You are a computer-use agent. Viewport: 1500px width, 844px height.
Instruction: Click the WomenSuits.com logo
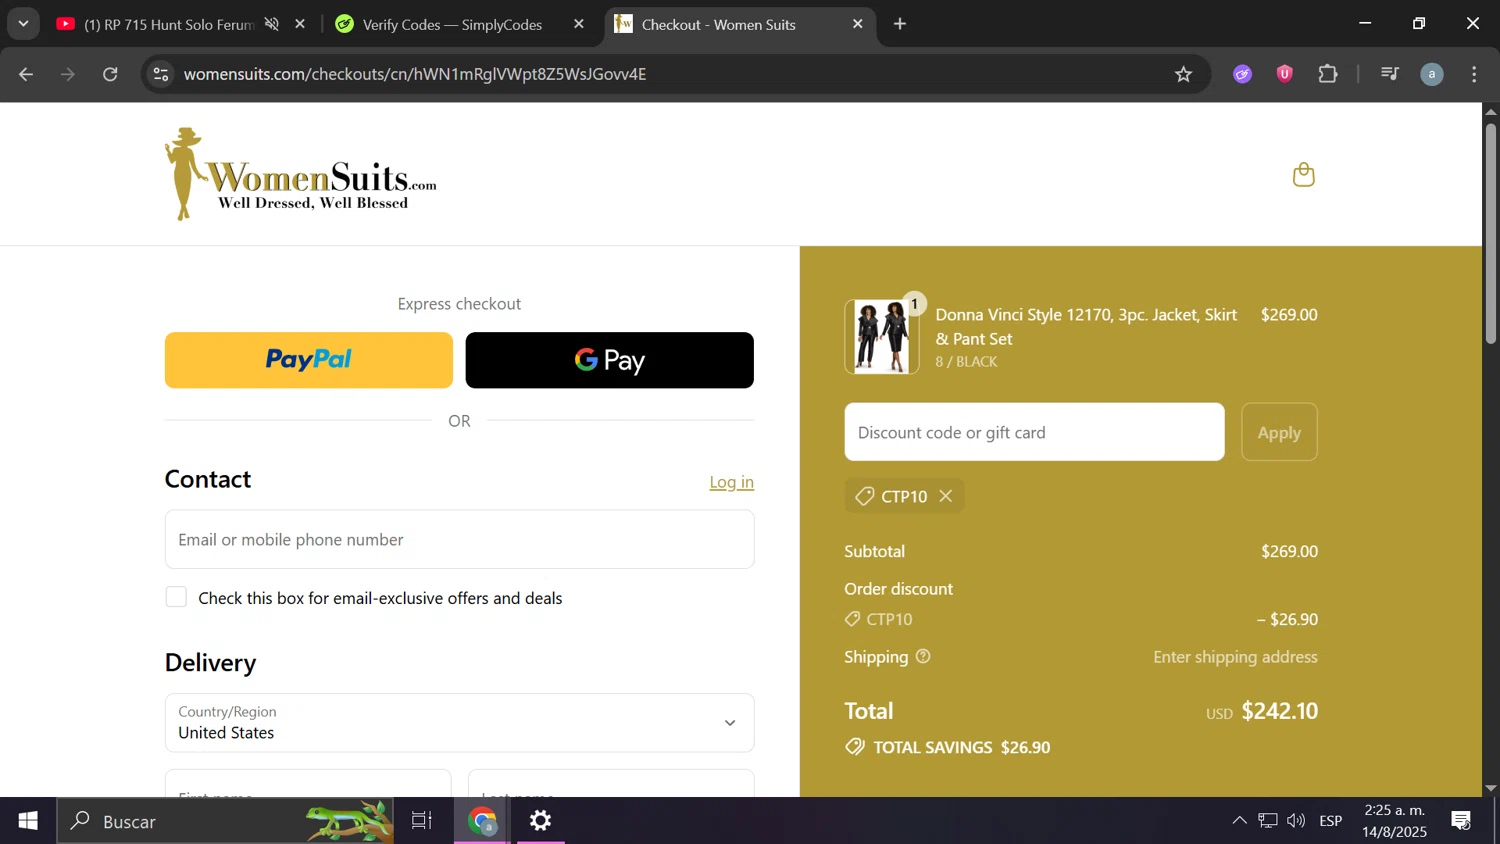[301, 174]
